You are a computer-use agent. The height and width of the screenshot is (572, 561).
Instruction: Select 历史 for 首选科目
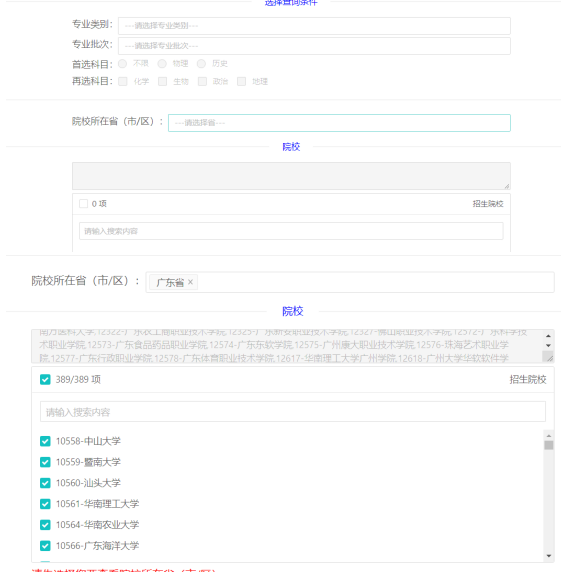click(201, 64)
